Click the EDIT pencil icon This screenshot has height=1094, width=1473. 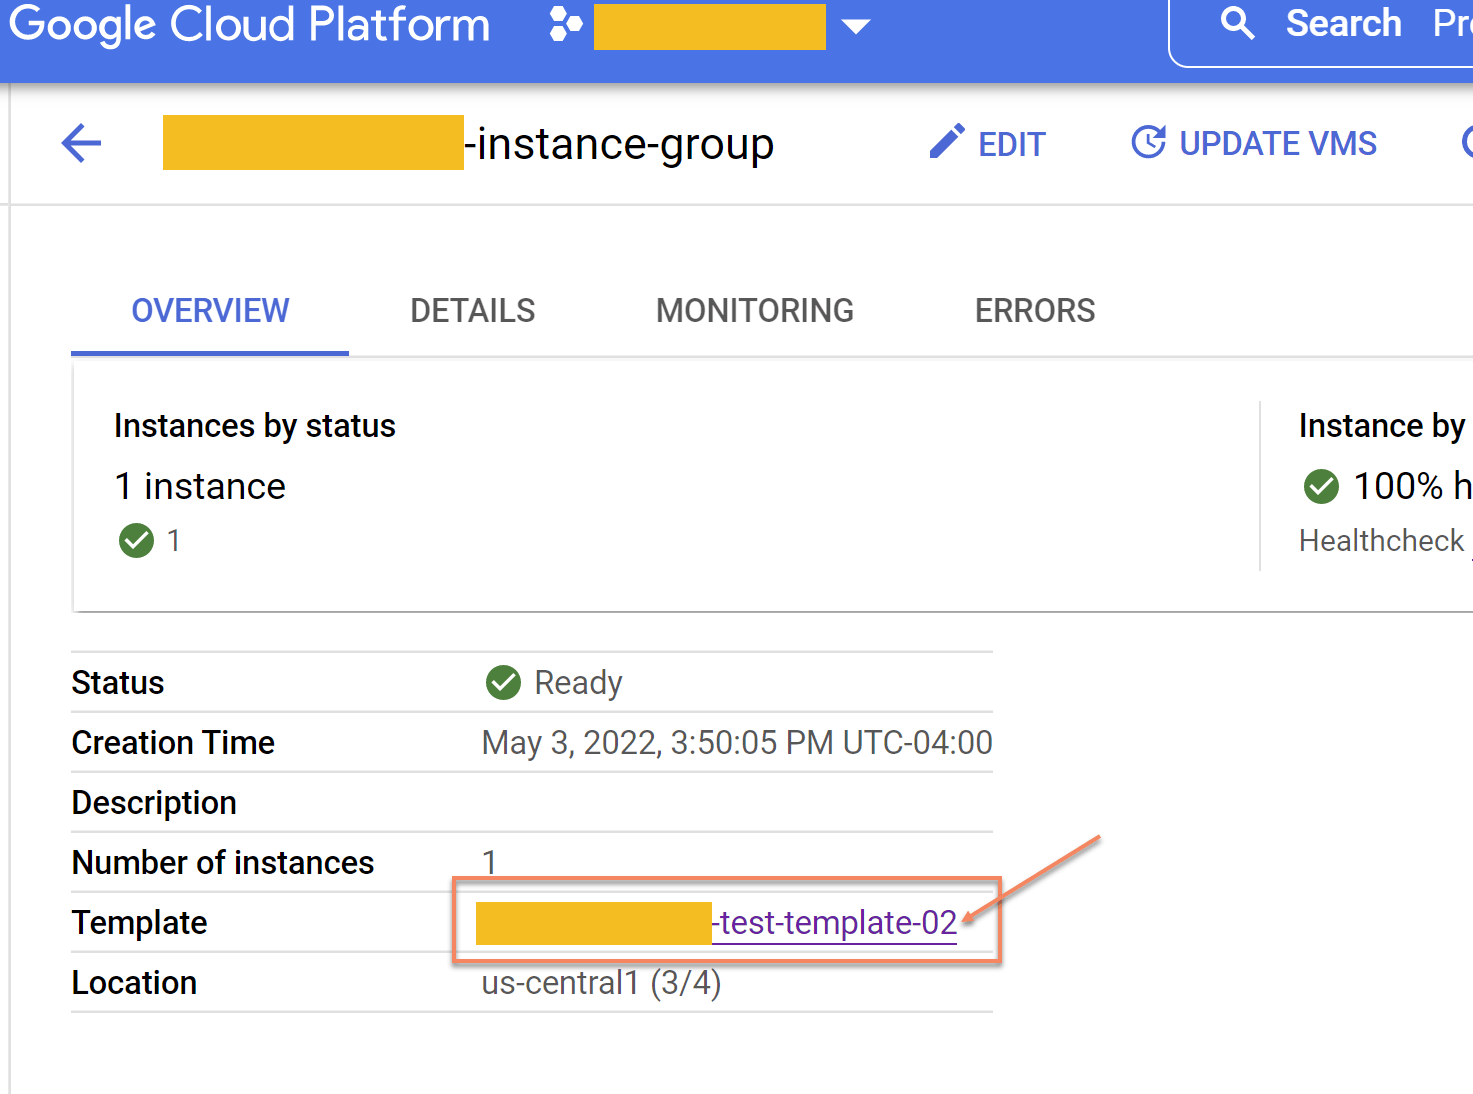point(946,142)
